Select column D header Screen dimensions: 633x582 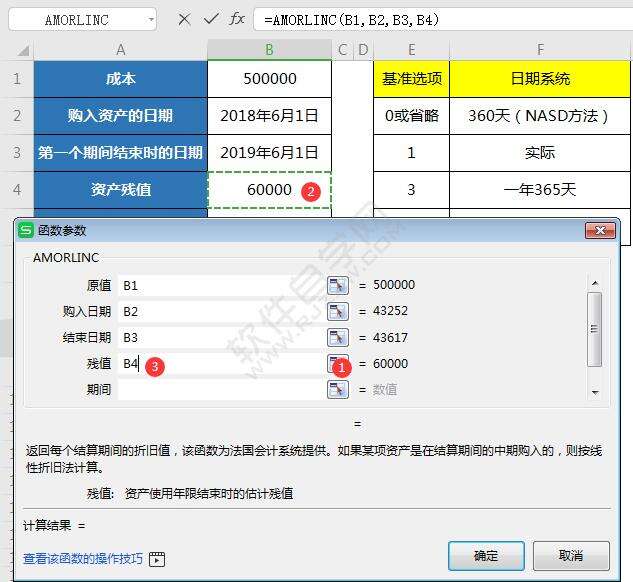(363, 50)
